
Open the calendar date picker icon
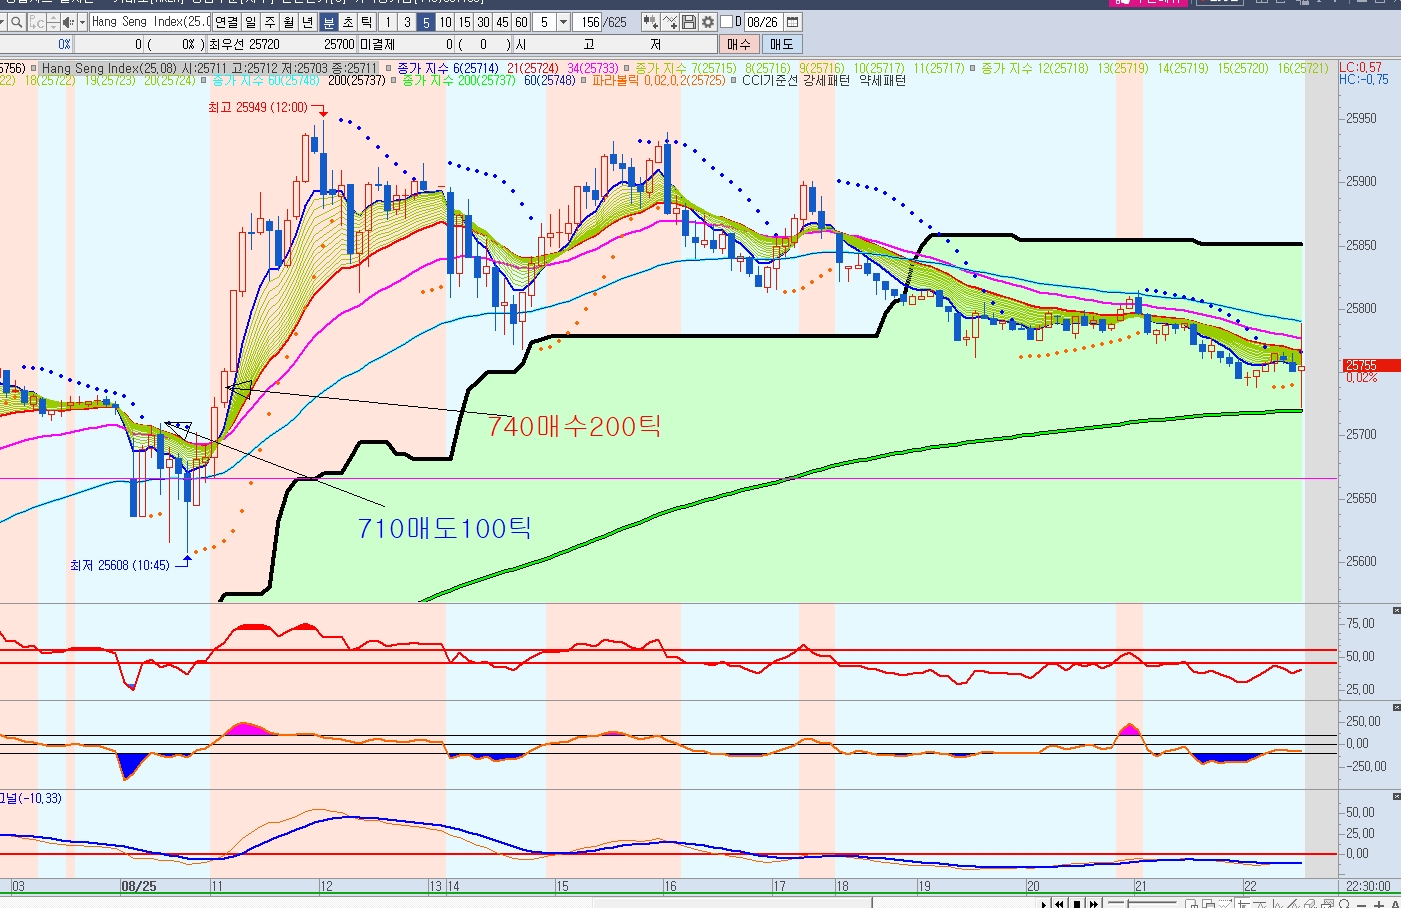[792, 22]
